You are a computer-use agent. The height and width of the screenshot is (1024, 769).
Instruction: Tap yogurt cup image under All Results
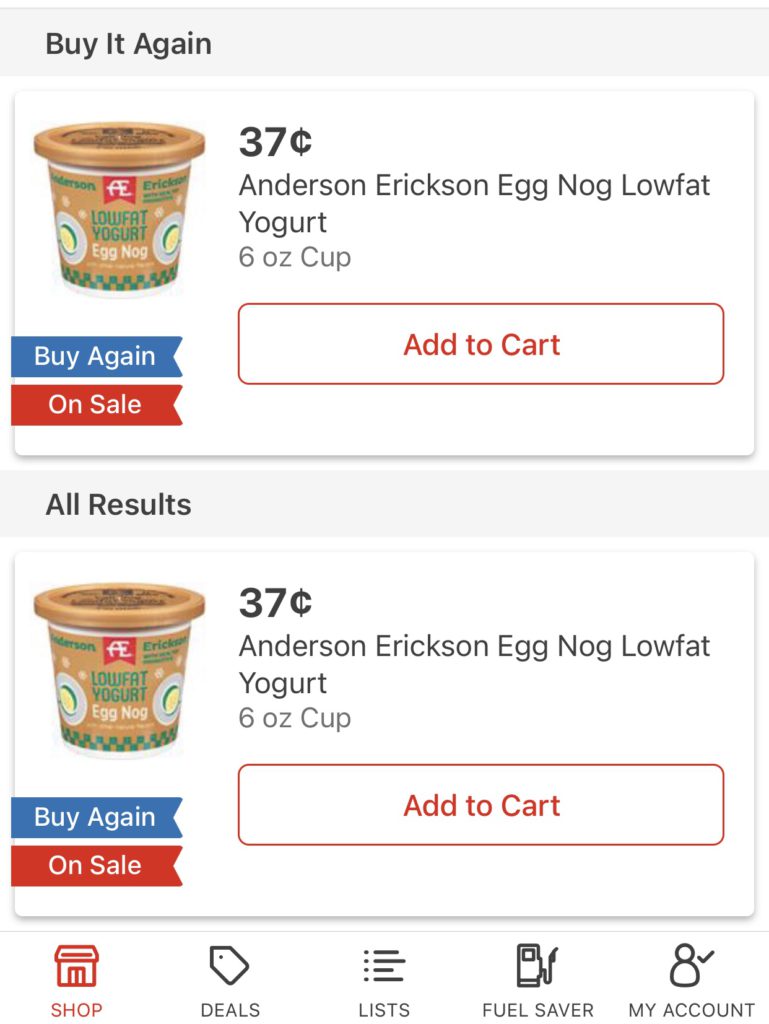[119, 670]
